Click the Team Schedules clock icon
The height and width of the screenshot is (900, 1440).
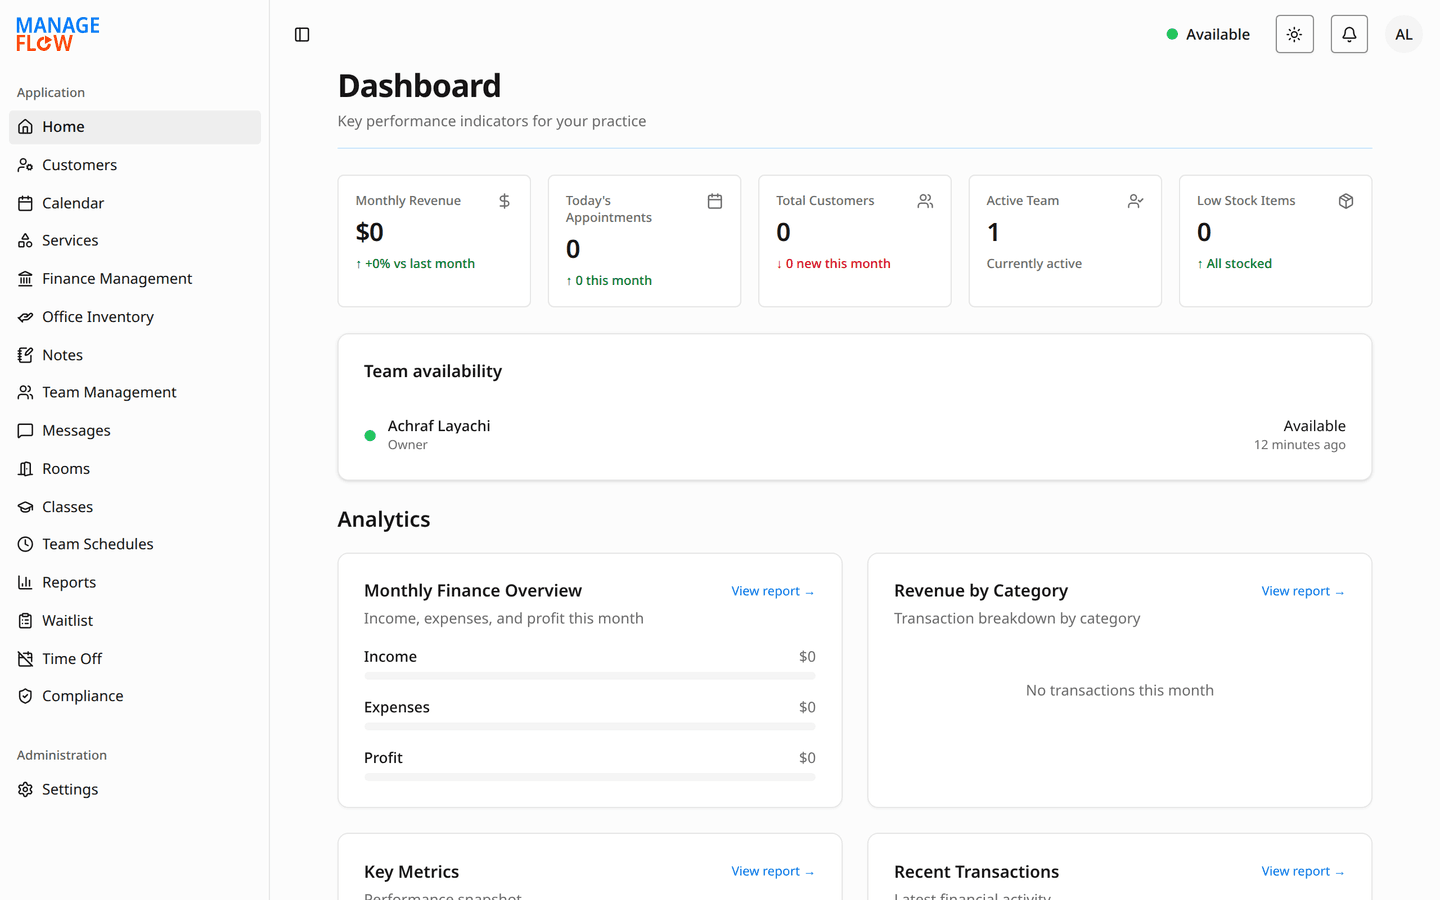pyautogui.click(x=25, y=544)
